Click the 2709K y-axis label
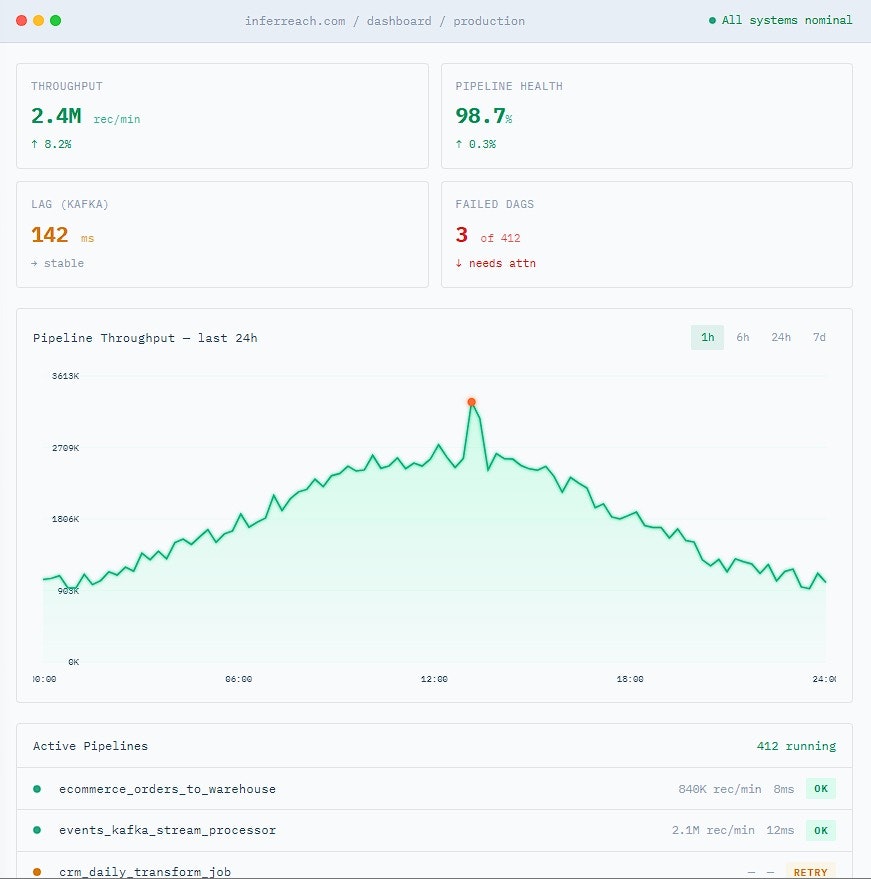This screenshot has height=879, width=871. (x=66, y=448)
